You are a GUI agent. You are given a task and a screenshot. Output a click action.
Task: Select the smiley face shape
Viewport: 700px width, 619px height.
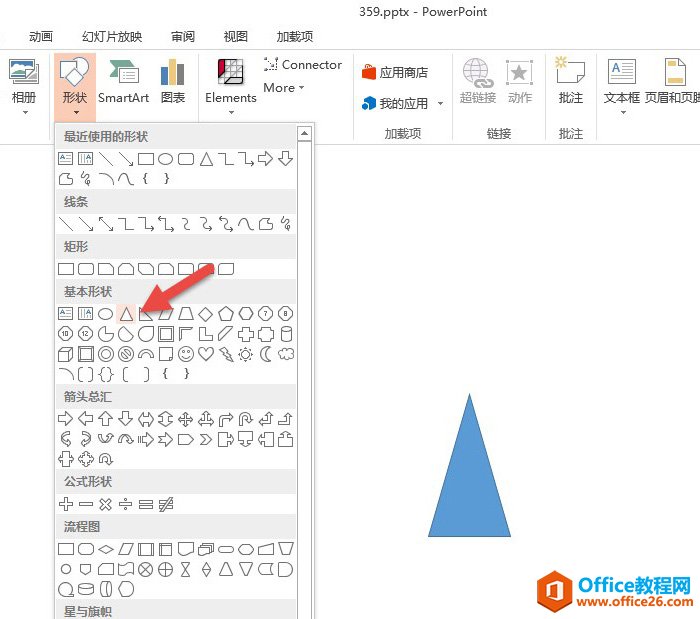point(186,354)
